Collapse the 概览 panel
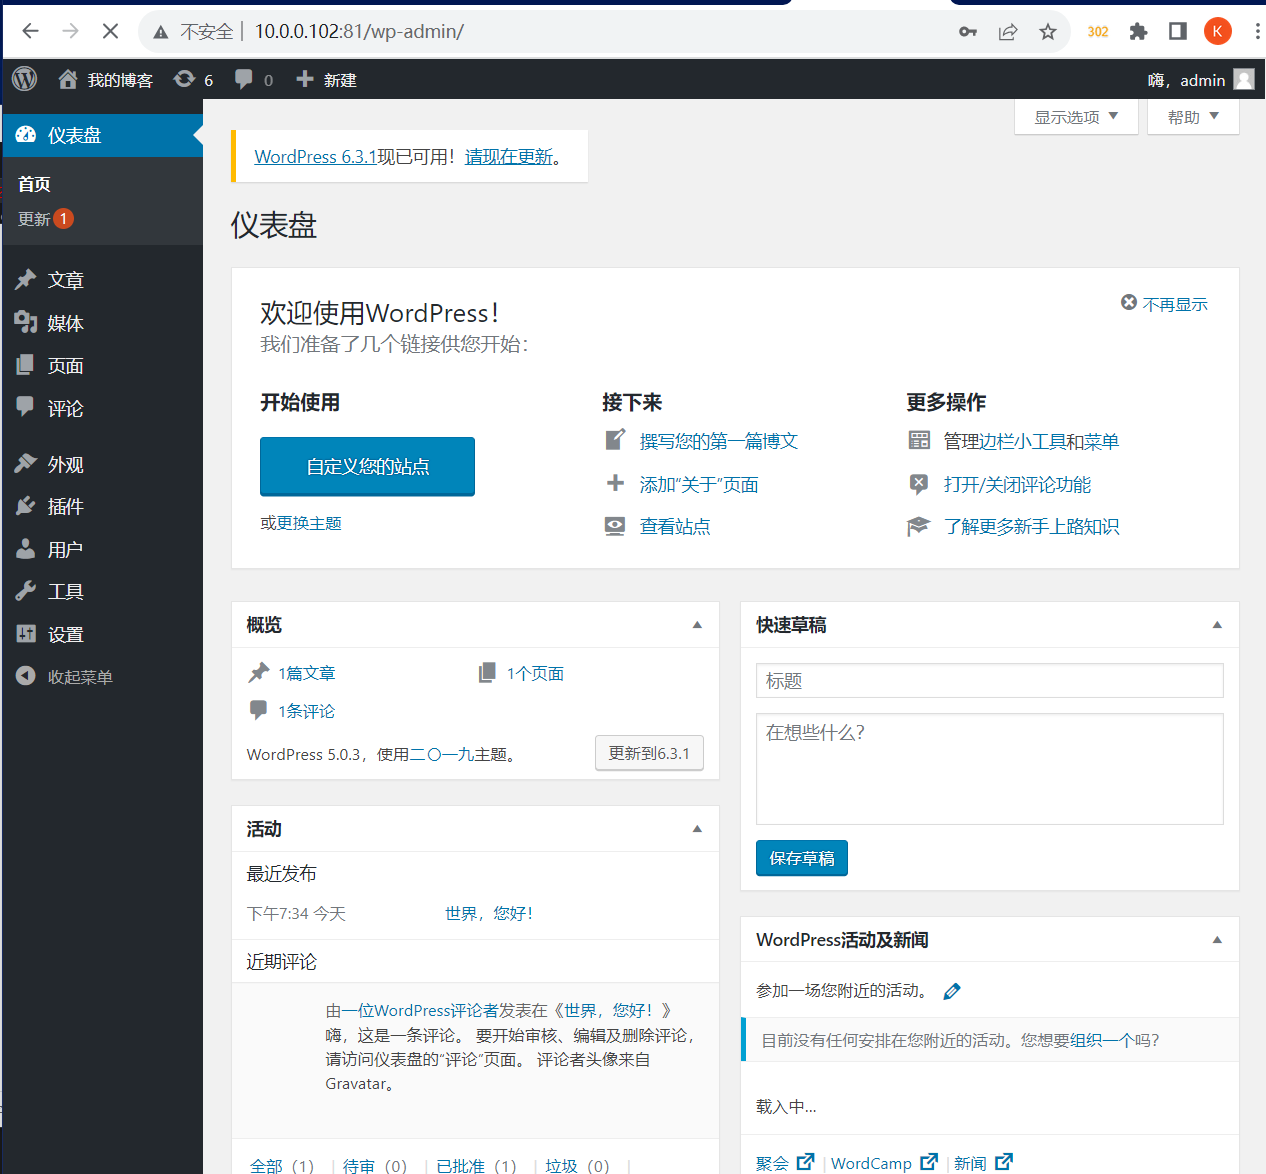Image resolution: width=1266 pixels, height=1174 pixels. pos(696,624)
